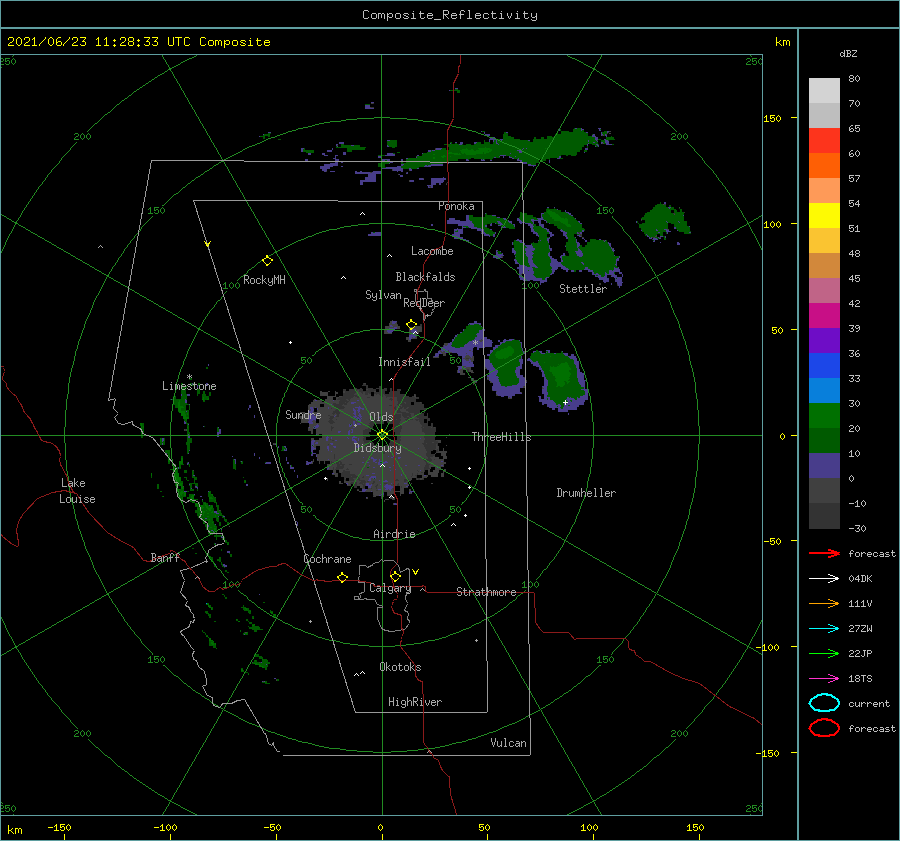Choose the magenta 18TS arrow legend icon

point(824,678)
